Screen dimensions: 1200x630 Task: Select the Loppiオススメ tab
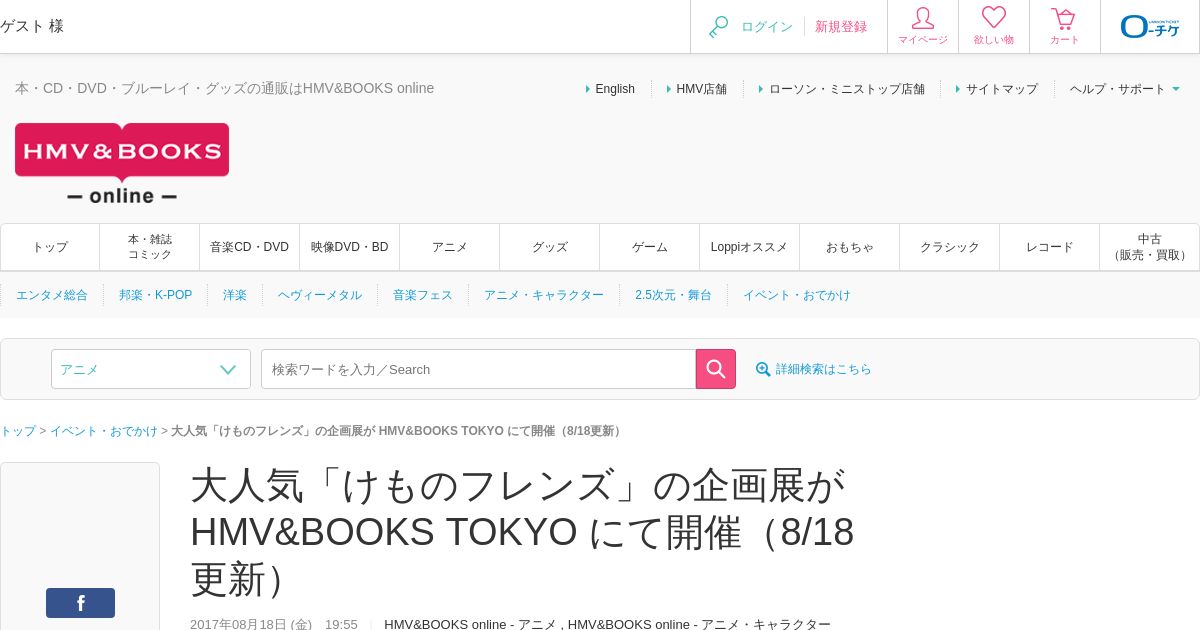750,247
